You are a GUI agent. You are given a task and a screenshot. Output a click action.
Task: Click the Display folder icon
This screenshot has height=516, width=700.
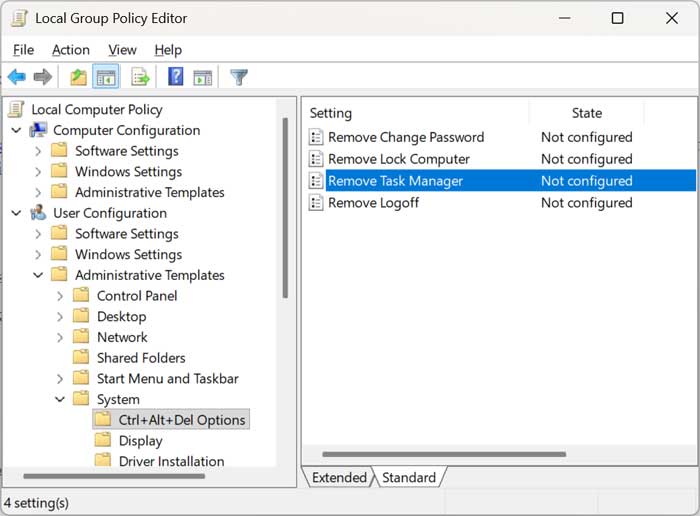coord(103,440)
